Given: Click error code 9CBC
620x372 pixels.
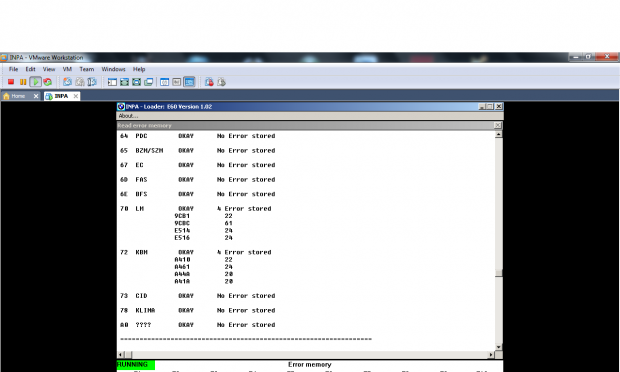Looking at the screenshot, I should [x=182, y=223].
